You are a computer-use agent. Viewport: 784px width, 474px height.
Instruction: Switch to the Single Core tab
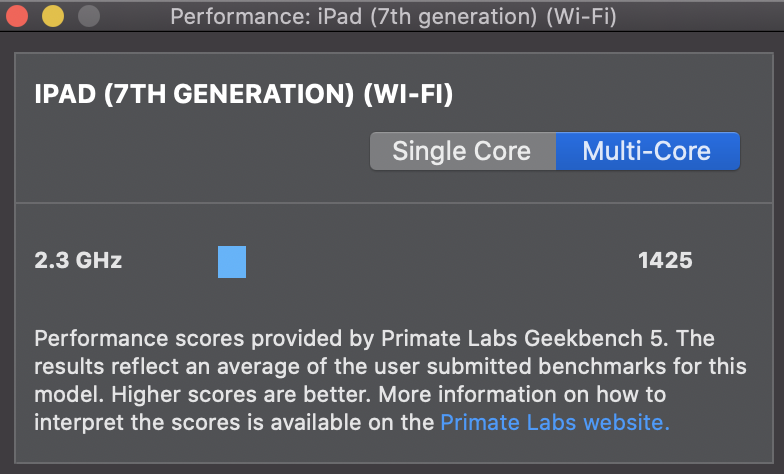point(461,151)
